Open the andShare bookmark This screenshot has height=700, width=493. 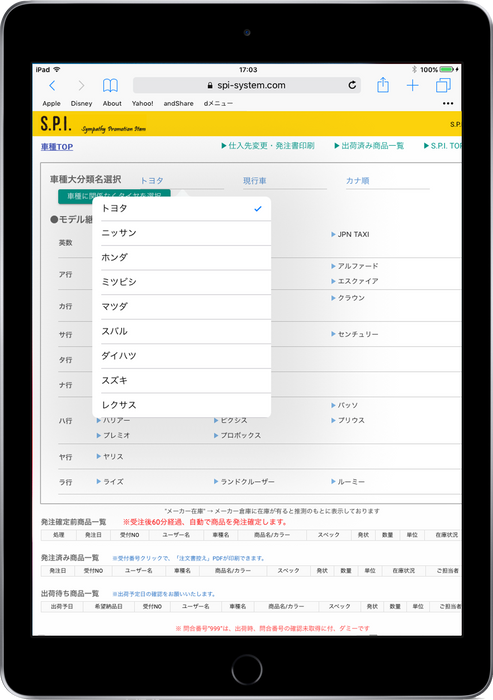pos(178,103)
